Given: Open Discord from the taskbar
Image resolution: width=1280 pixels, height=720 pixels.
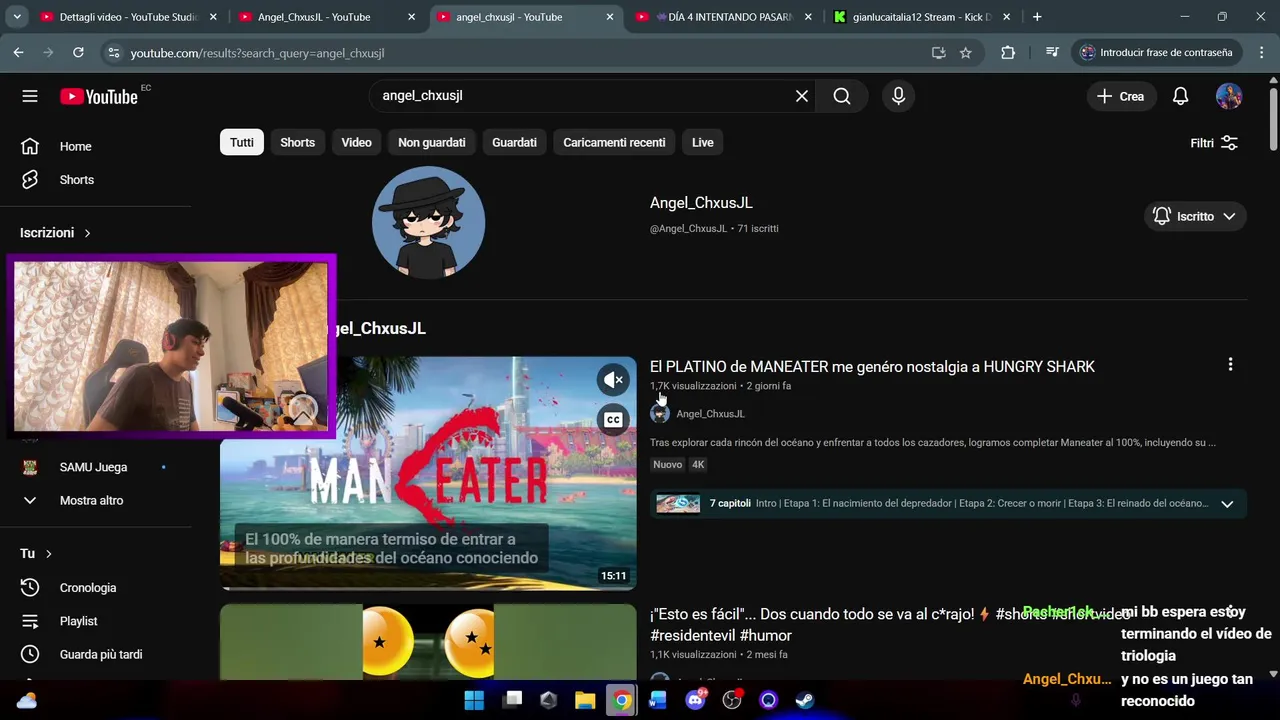Looking at the screenshot, I should coord(695,700).
